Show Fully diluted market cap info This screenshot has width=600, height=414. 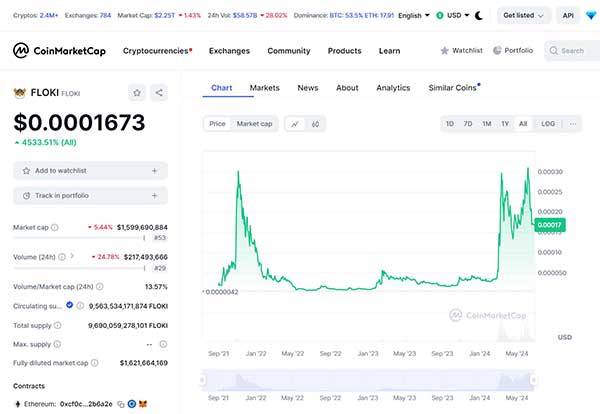[95, 363]
